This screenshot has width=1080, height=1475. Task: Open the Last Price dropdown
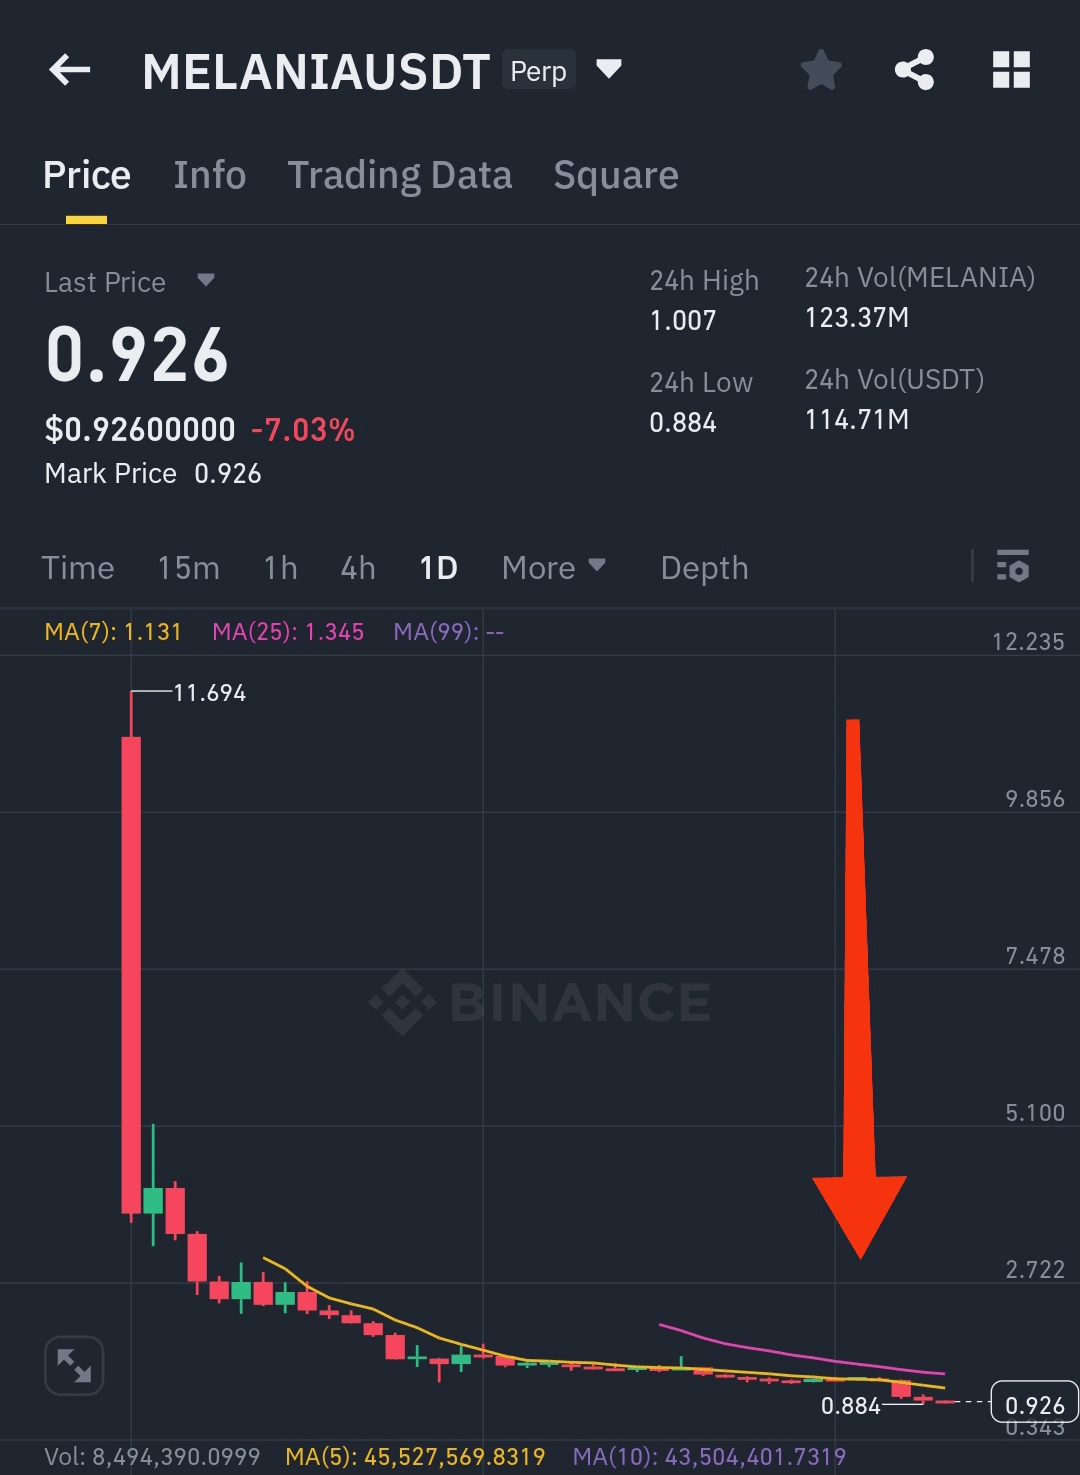[206, 281]
